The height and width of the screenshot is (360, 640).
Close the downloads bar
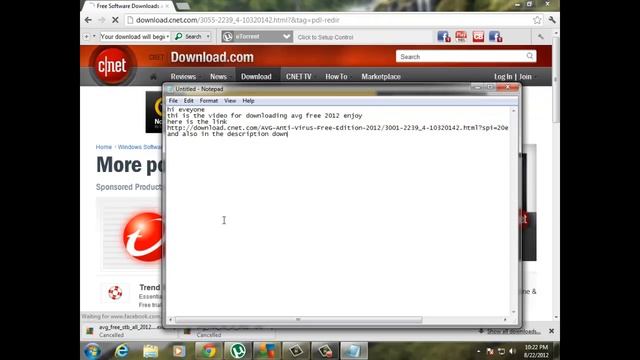(x=551, y=331)
